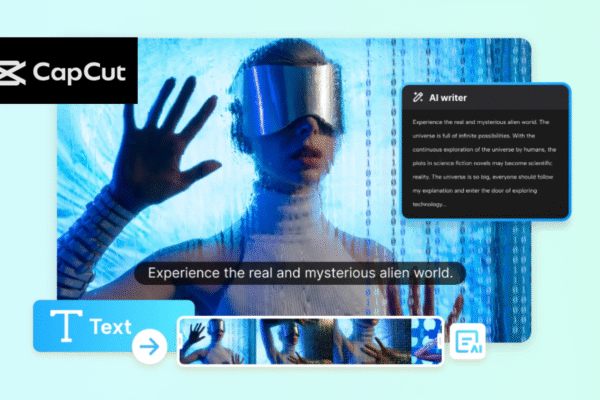600x400 pixels.
Task: Select the first clip thumbnail in timeline
Action: (x=216, y=341)
